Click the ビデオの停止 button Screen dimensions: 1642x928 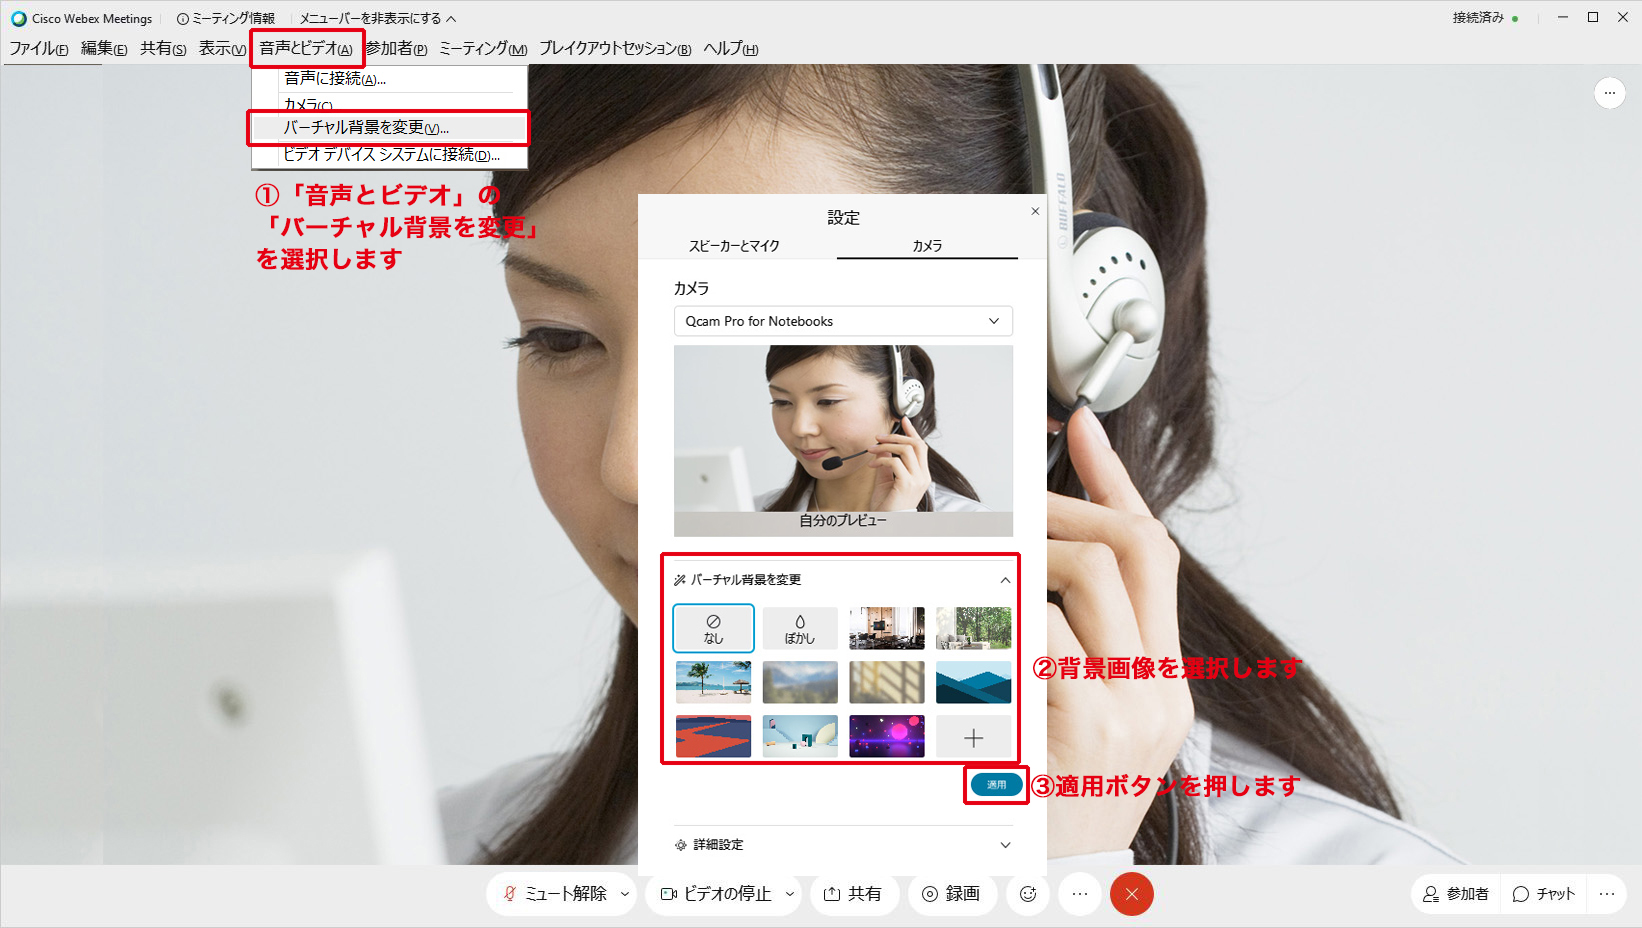[x=716, y=894]
